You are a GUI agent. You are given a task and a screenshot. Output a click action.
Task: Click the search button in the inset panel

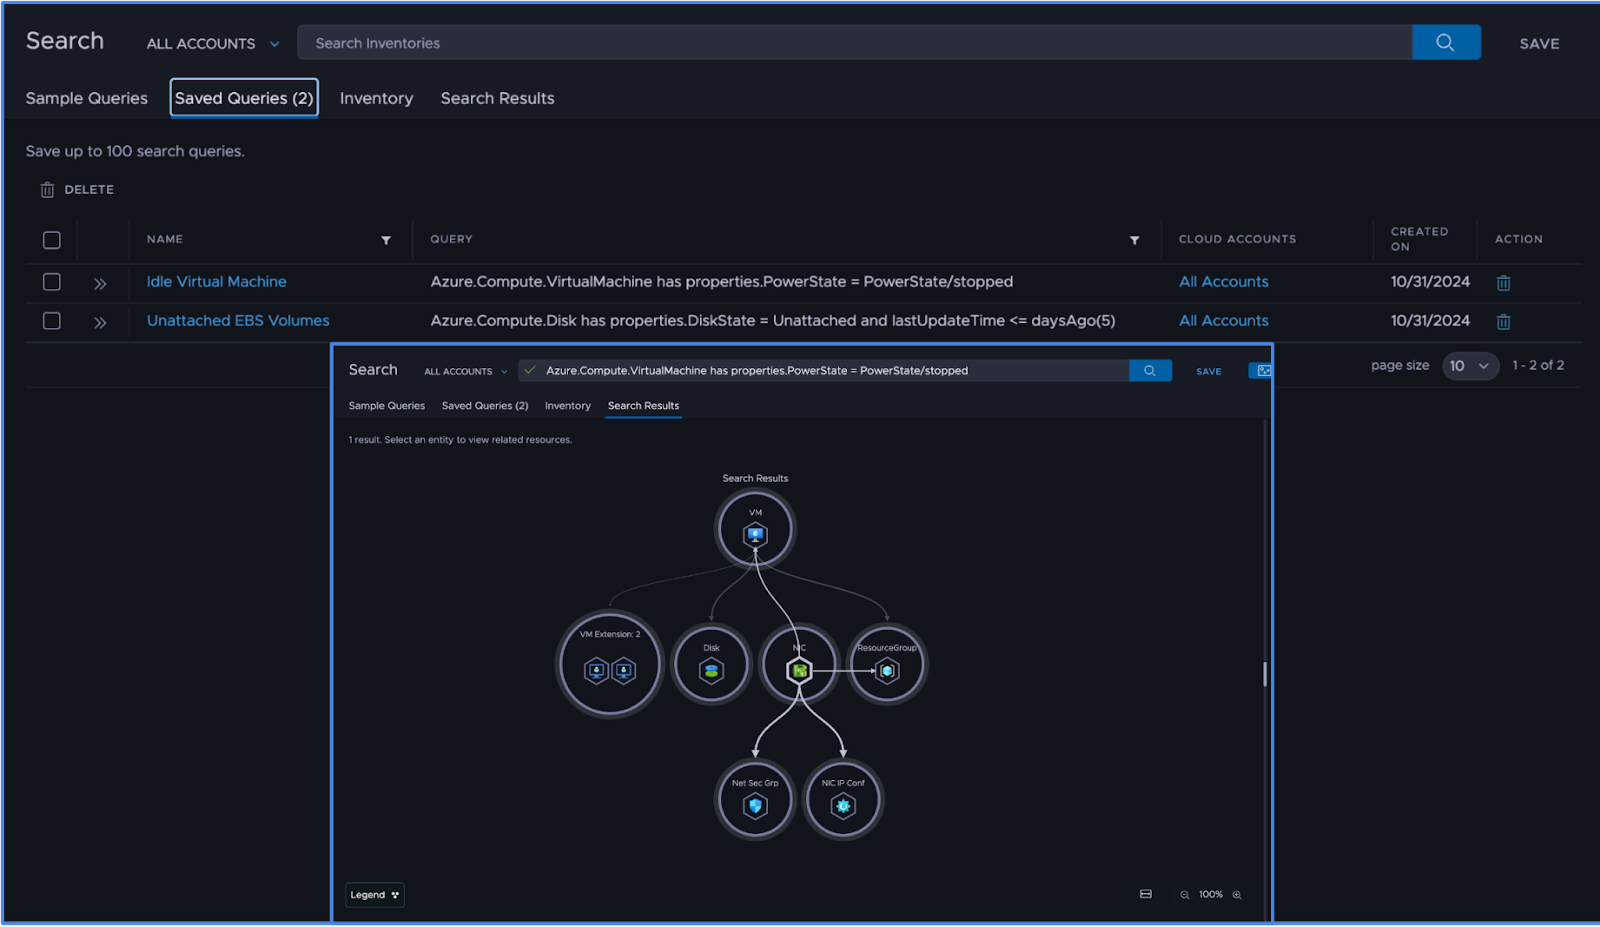point(1150,371)
